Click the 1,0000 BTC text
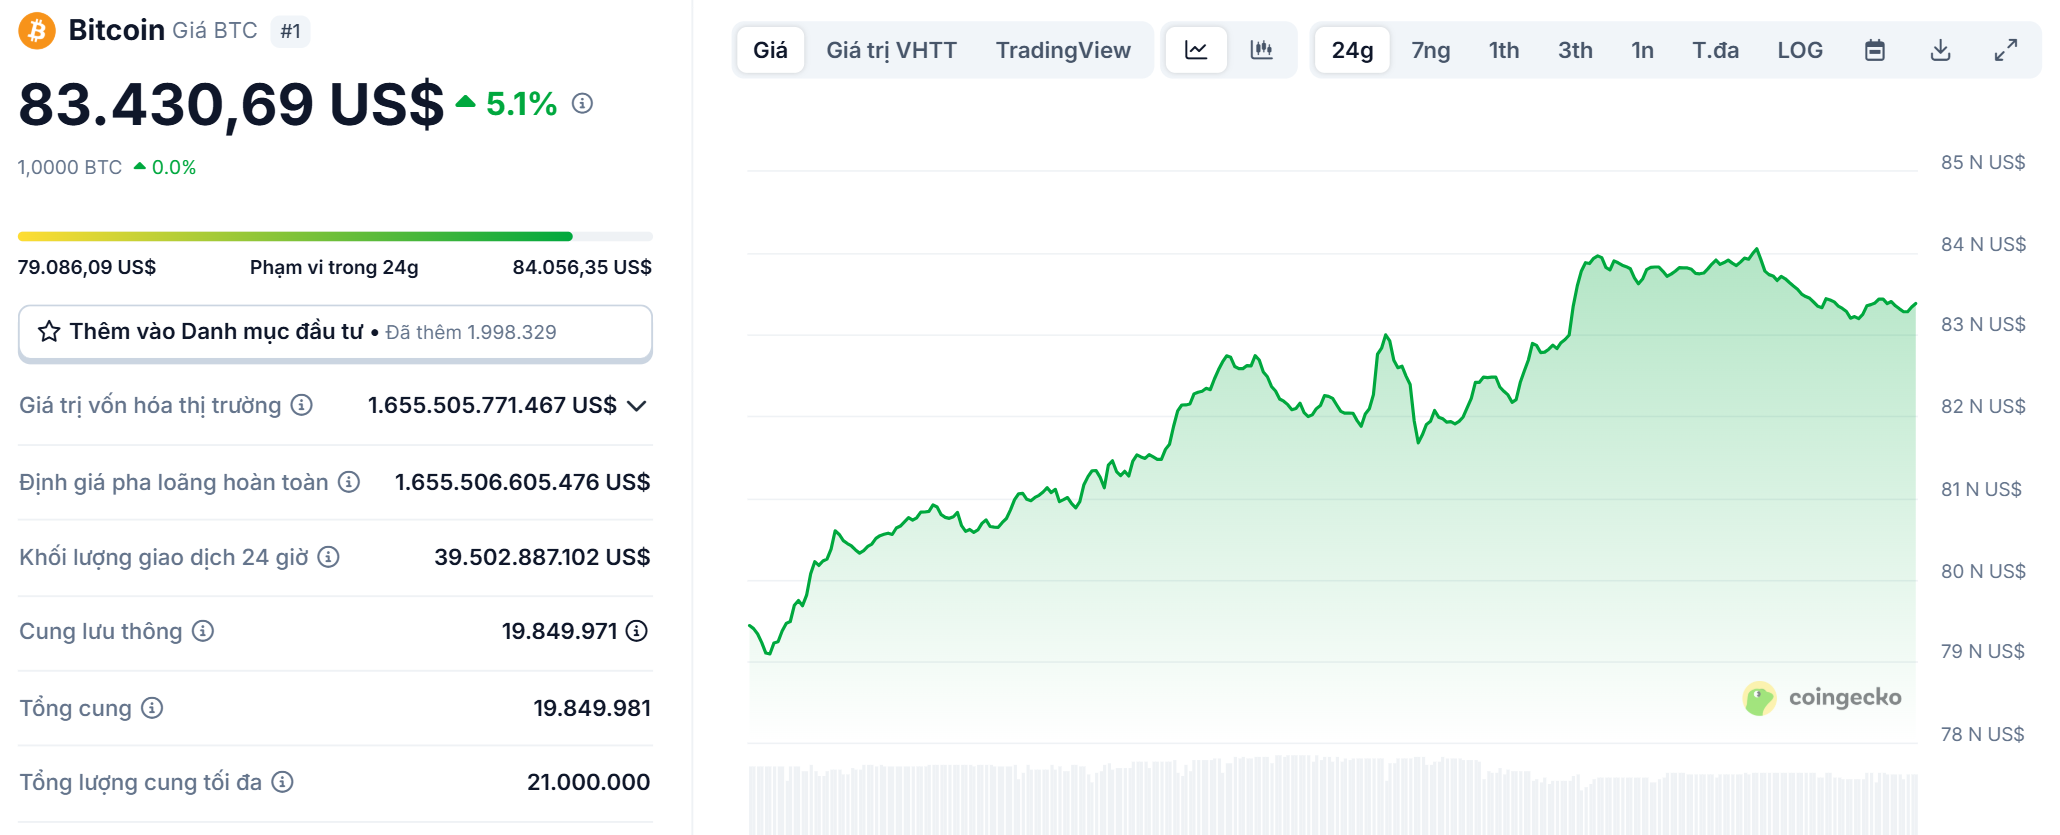Image resolution: width=2060 pixels, height=835 pixels. [70, 167]
